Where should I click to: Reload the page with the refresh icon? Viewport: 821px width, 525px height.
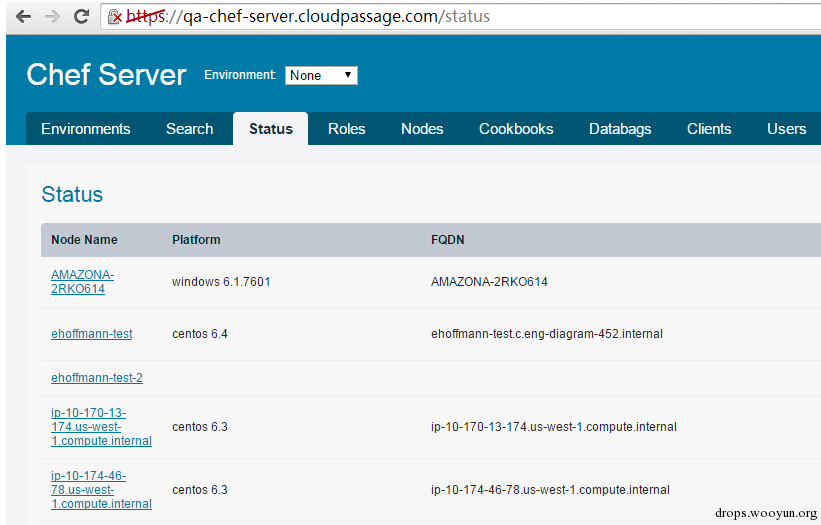[x=81, y=16]
